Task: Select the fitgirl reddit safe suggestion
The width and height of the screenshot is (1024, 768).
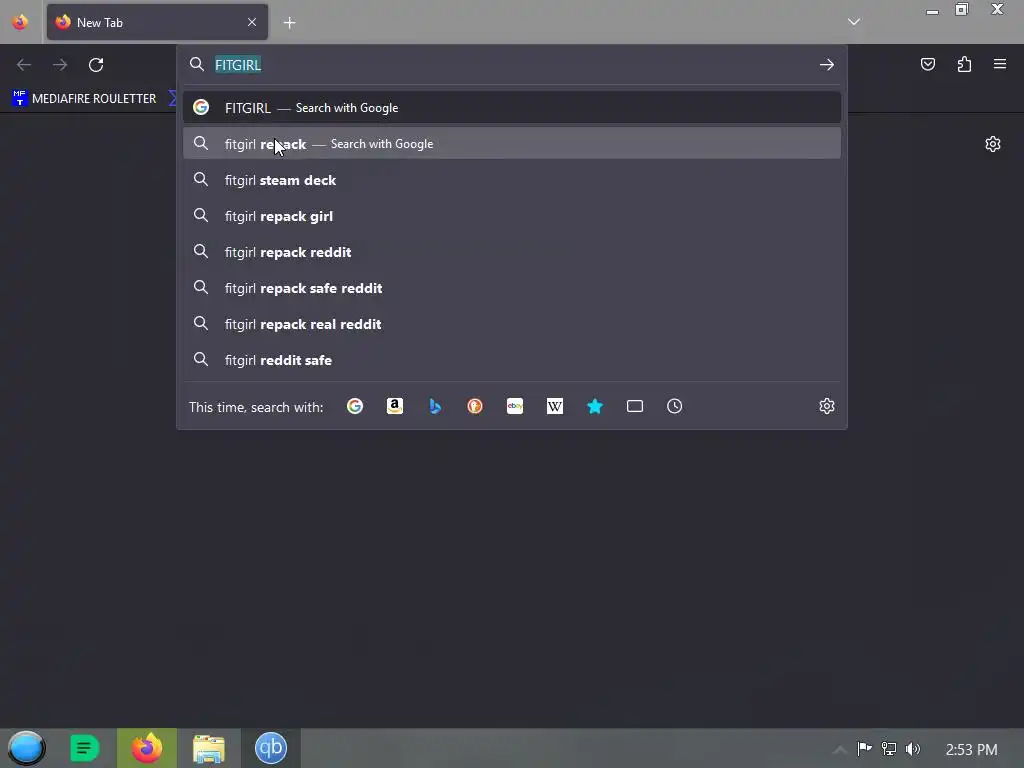Action: [512, 360]
